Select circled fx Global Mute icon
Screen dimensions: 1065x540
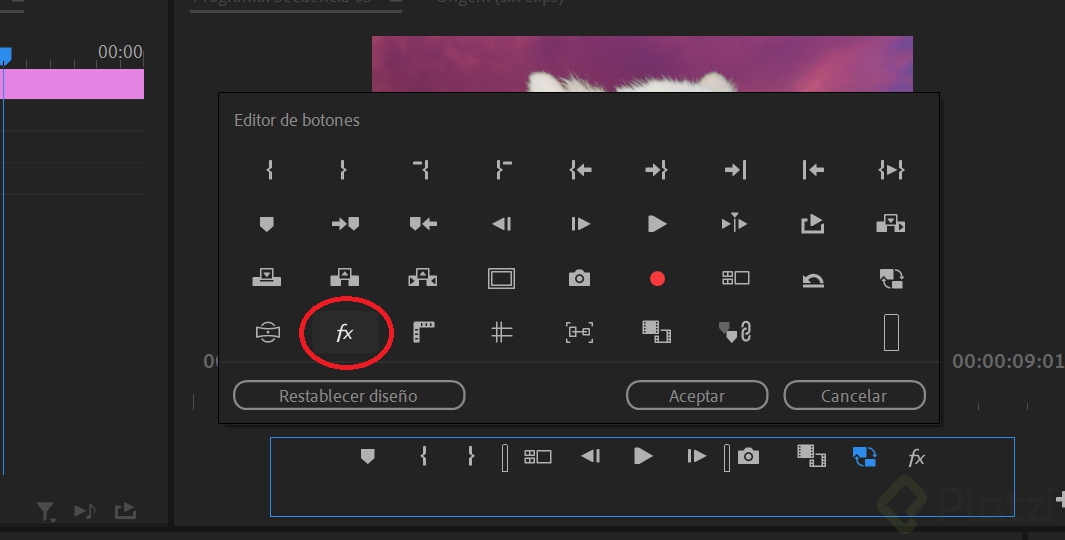[x=344, y=333]
